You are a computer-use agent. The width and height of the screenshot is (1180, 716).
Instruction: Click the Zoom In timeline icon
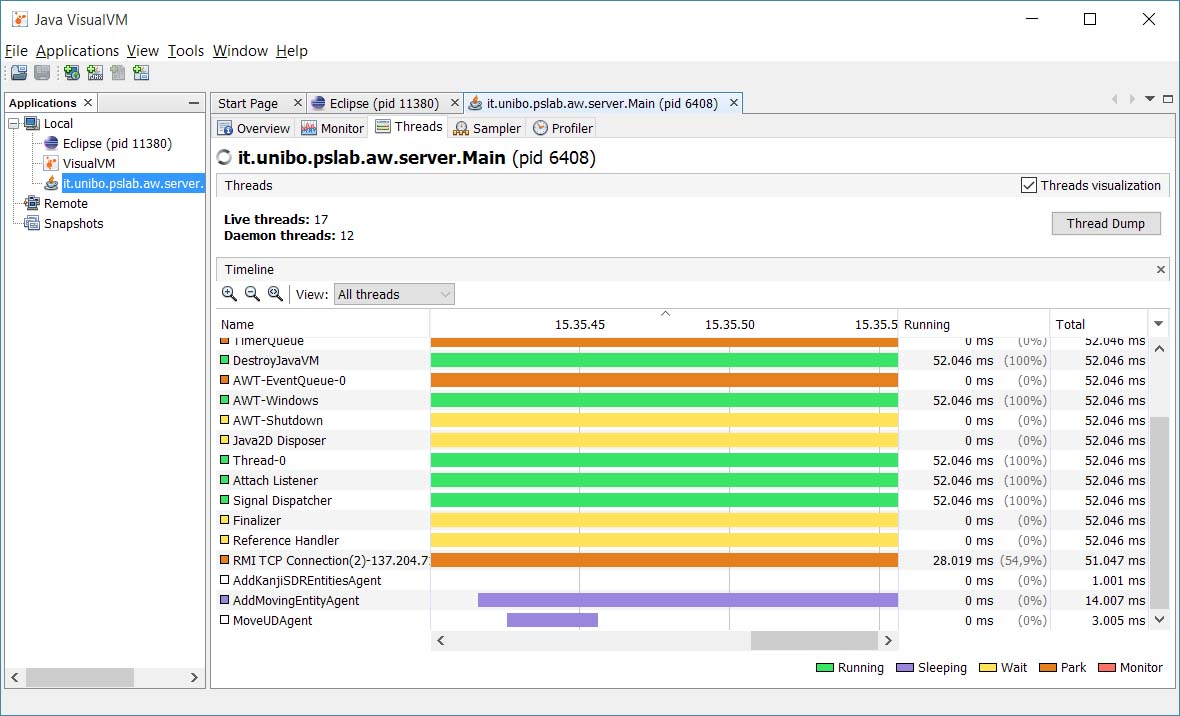230,294
